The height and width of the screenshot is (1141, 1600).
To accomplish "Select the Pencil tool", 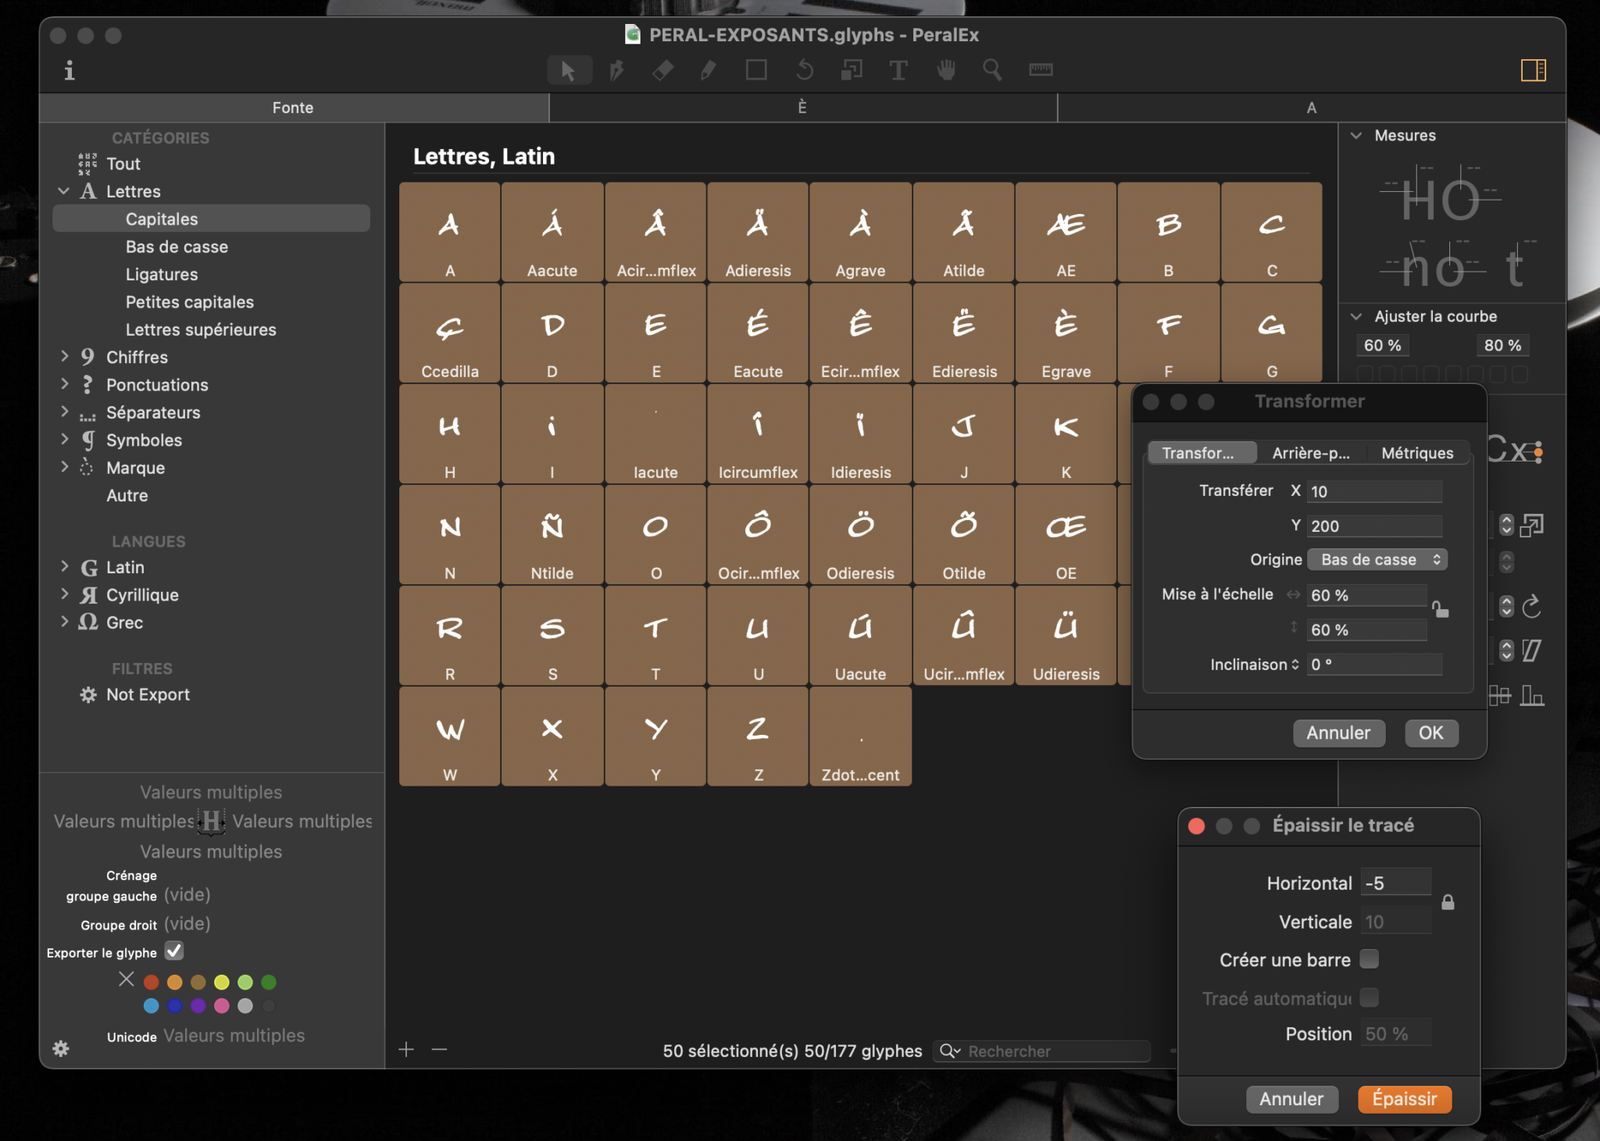I will pos(709,70).
